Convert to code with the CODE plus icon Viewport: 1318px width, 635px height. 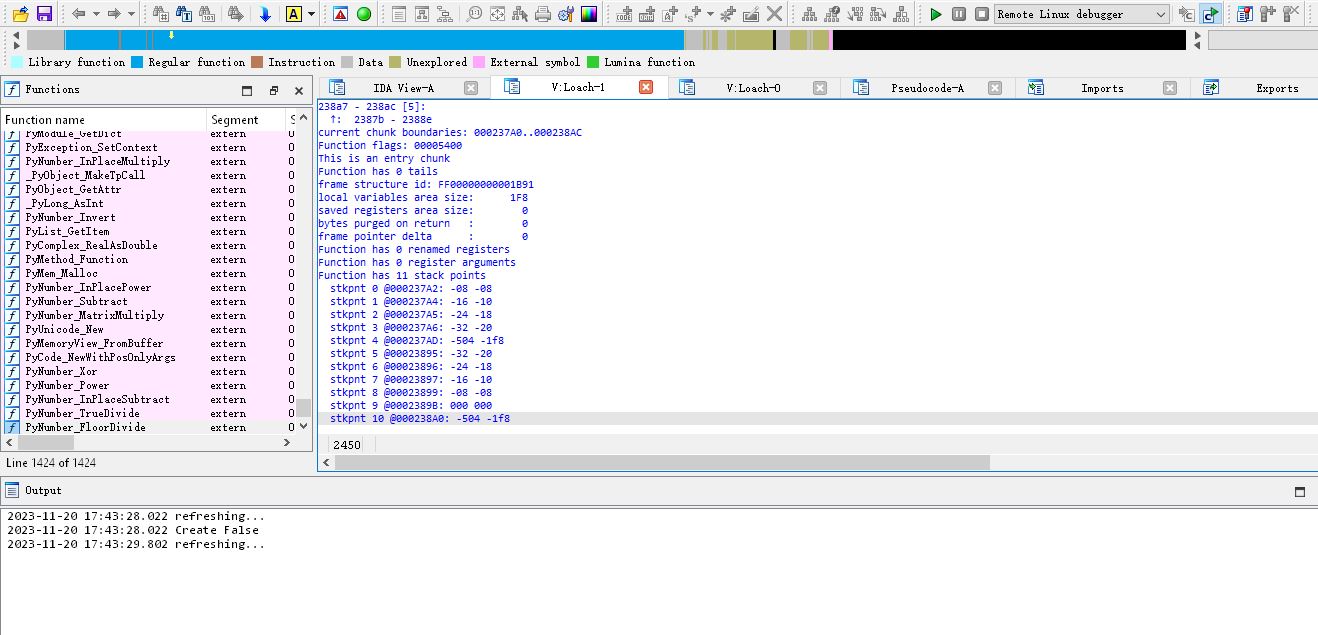tap(625, 14)
